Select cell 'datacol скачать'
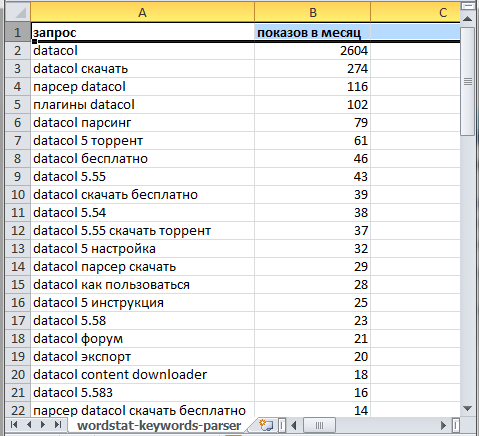This screenshot has height=436, width=479. coord(142,69)
